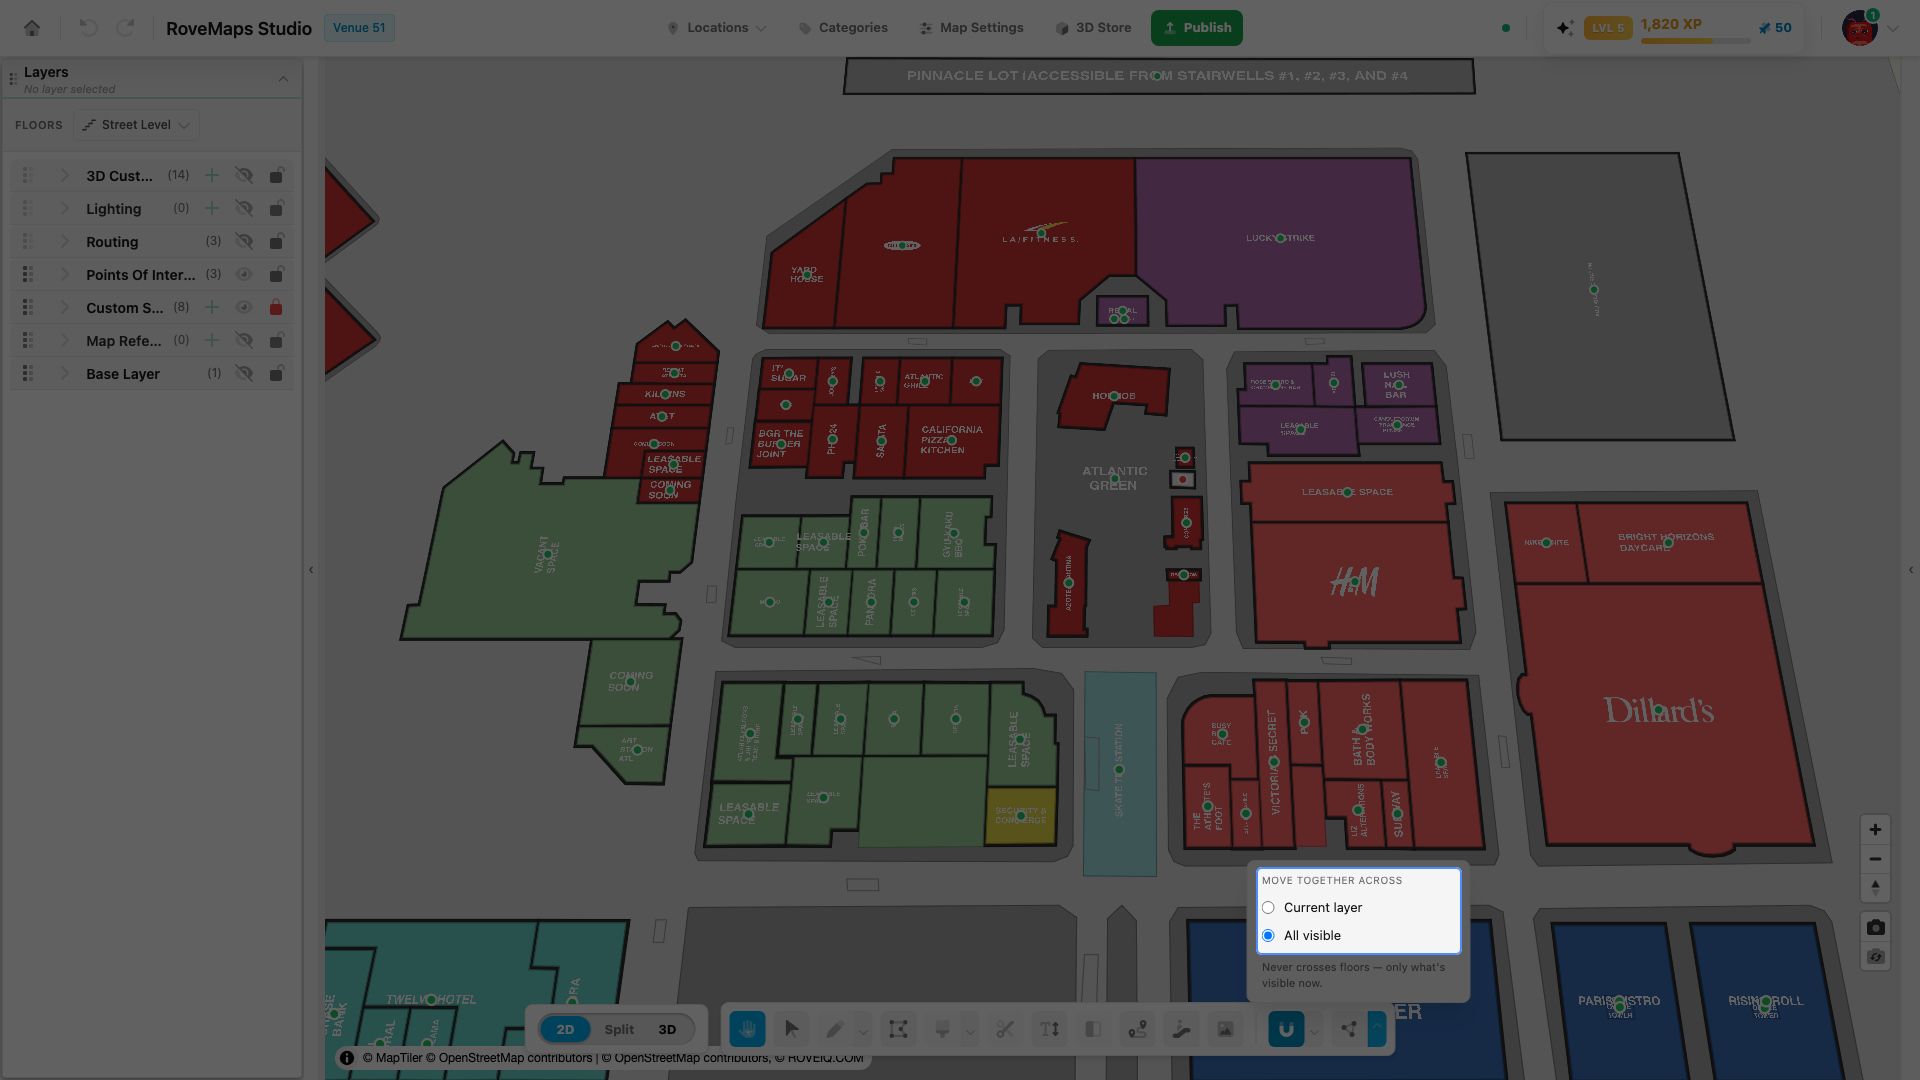
Task: Open the user avatar menu
Action: pyautogui.click(x=1860, y=28)
